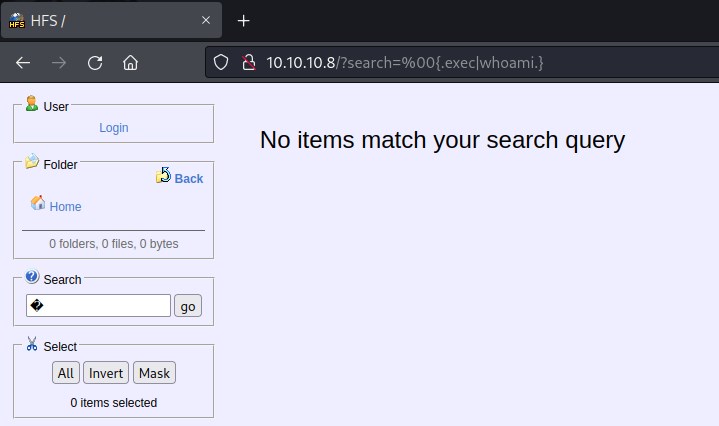Close the HFS / tab
The width and height of the screenshot is (719, 426).
tap(206, 20)
